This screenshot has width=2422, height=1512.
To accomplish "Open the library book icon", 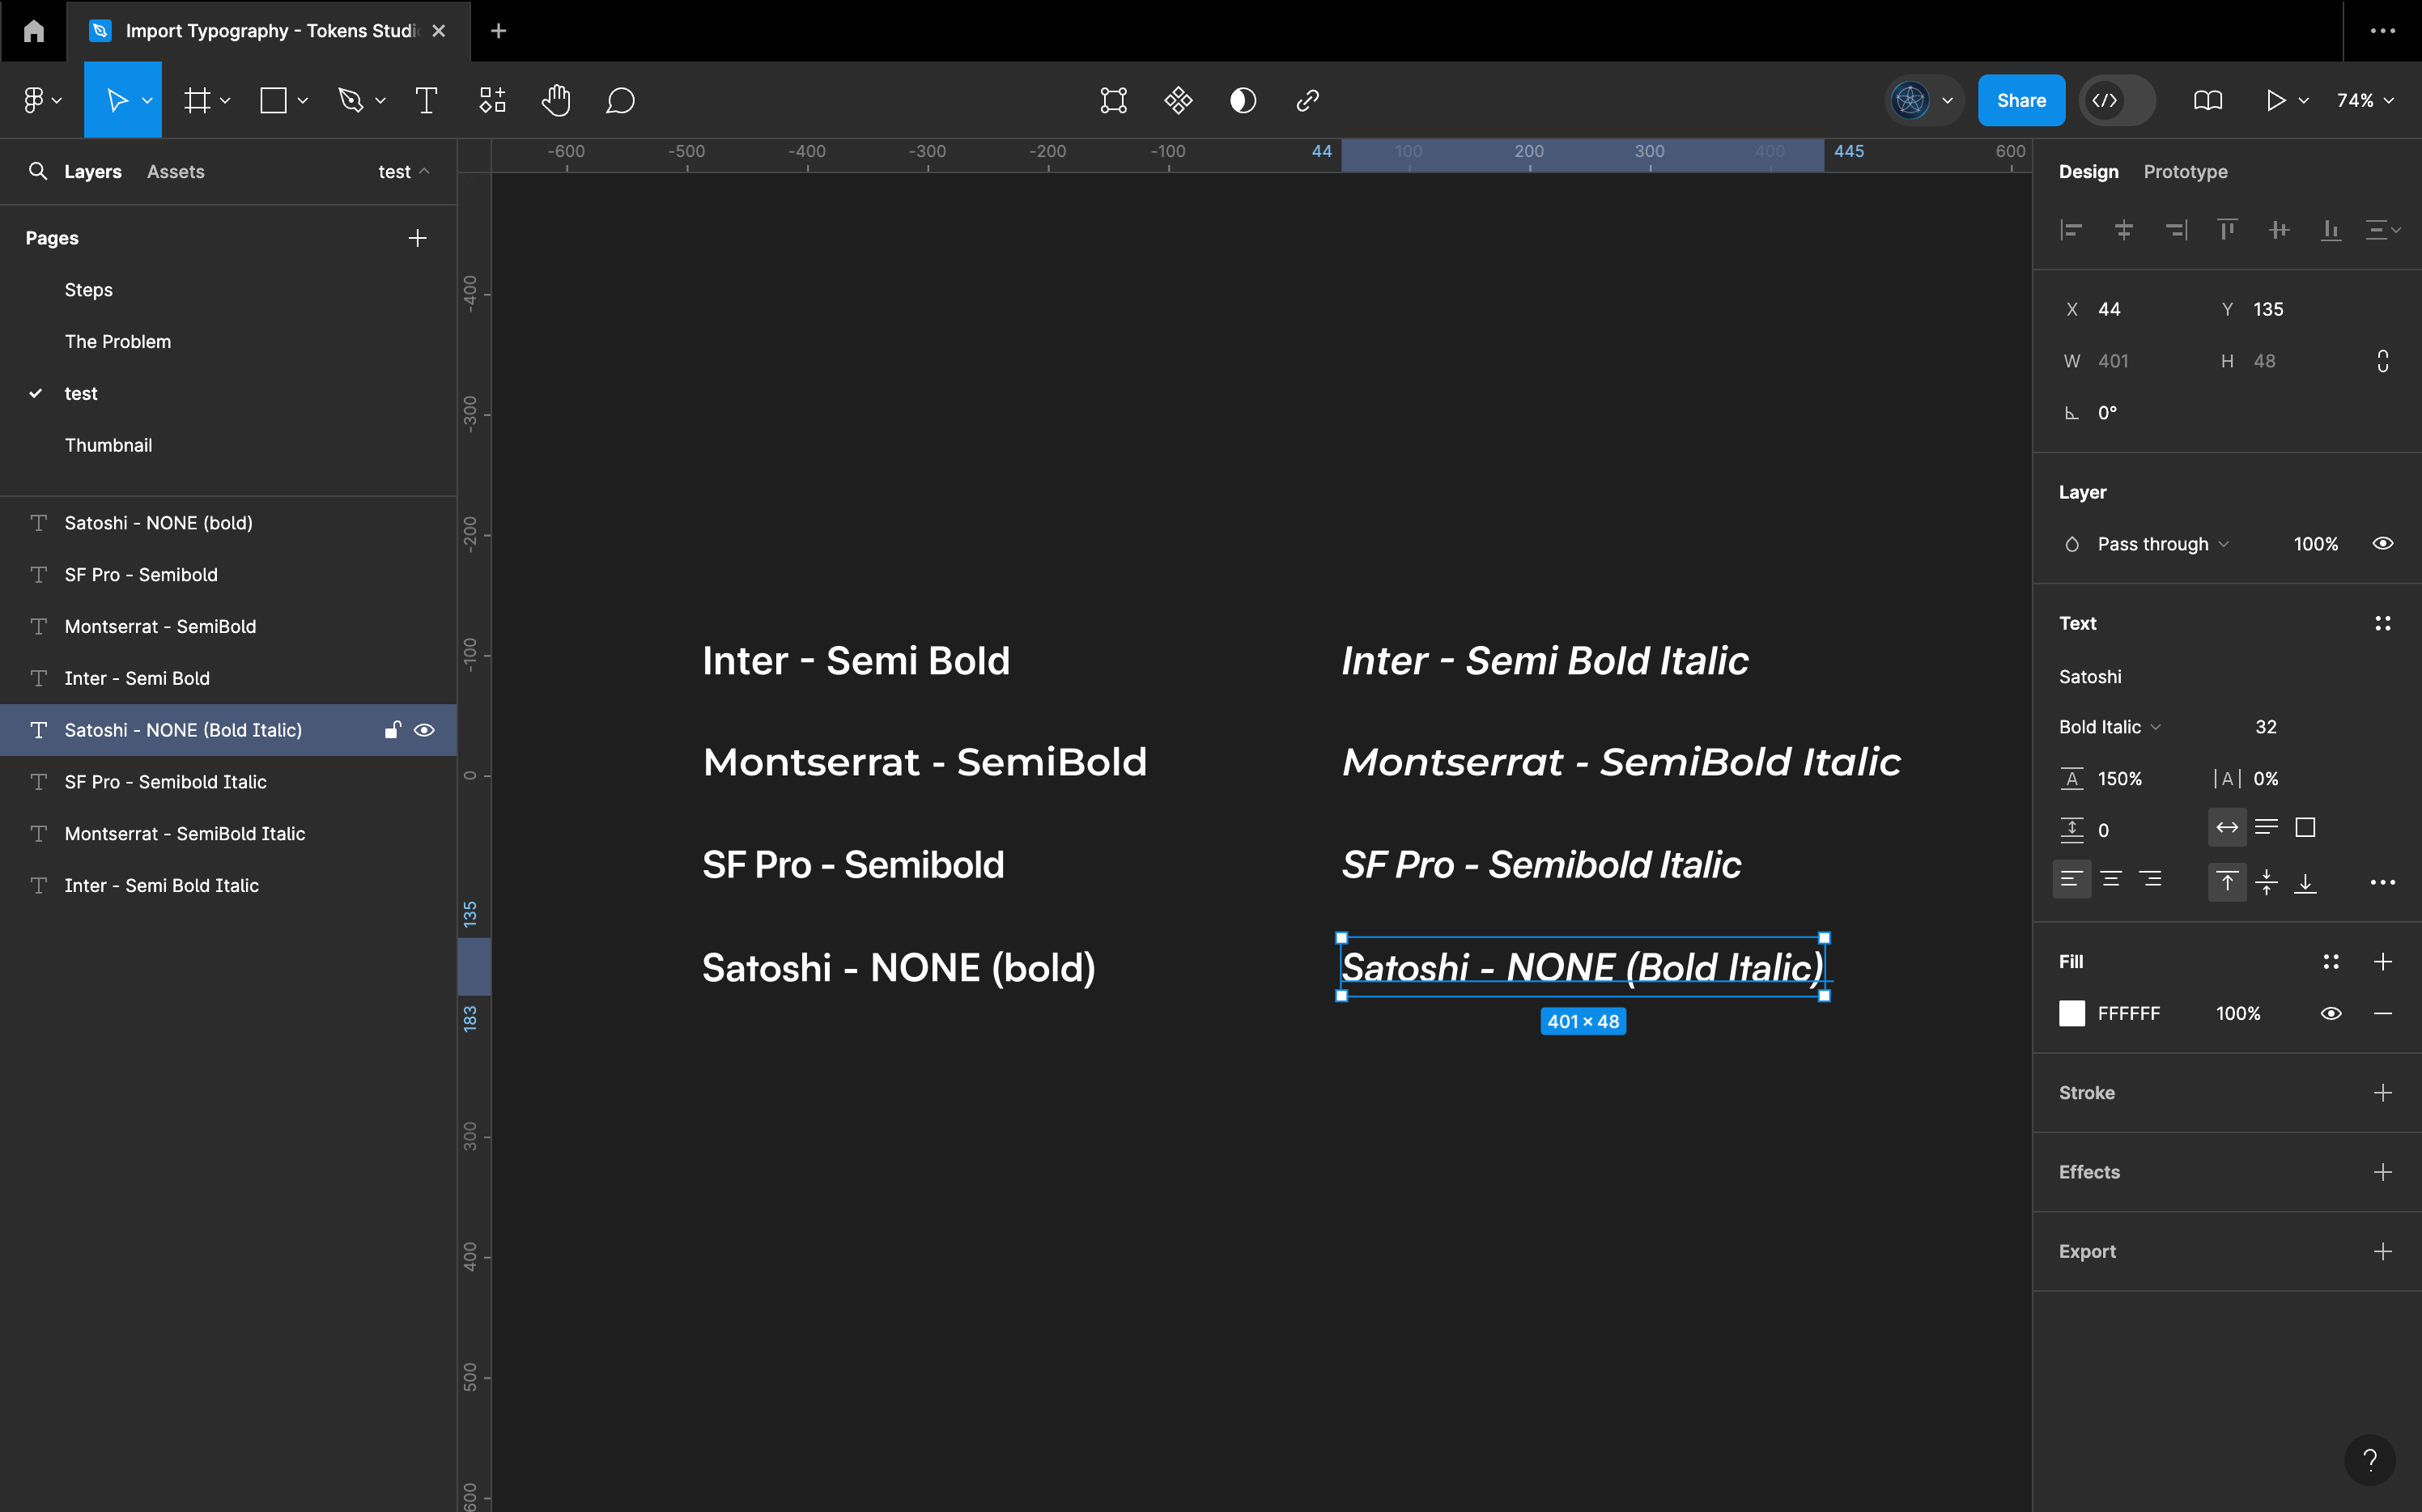I will (2207, 100).
